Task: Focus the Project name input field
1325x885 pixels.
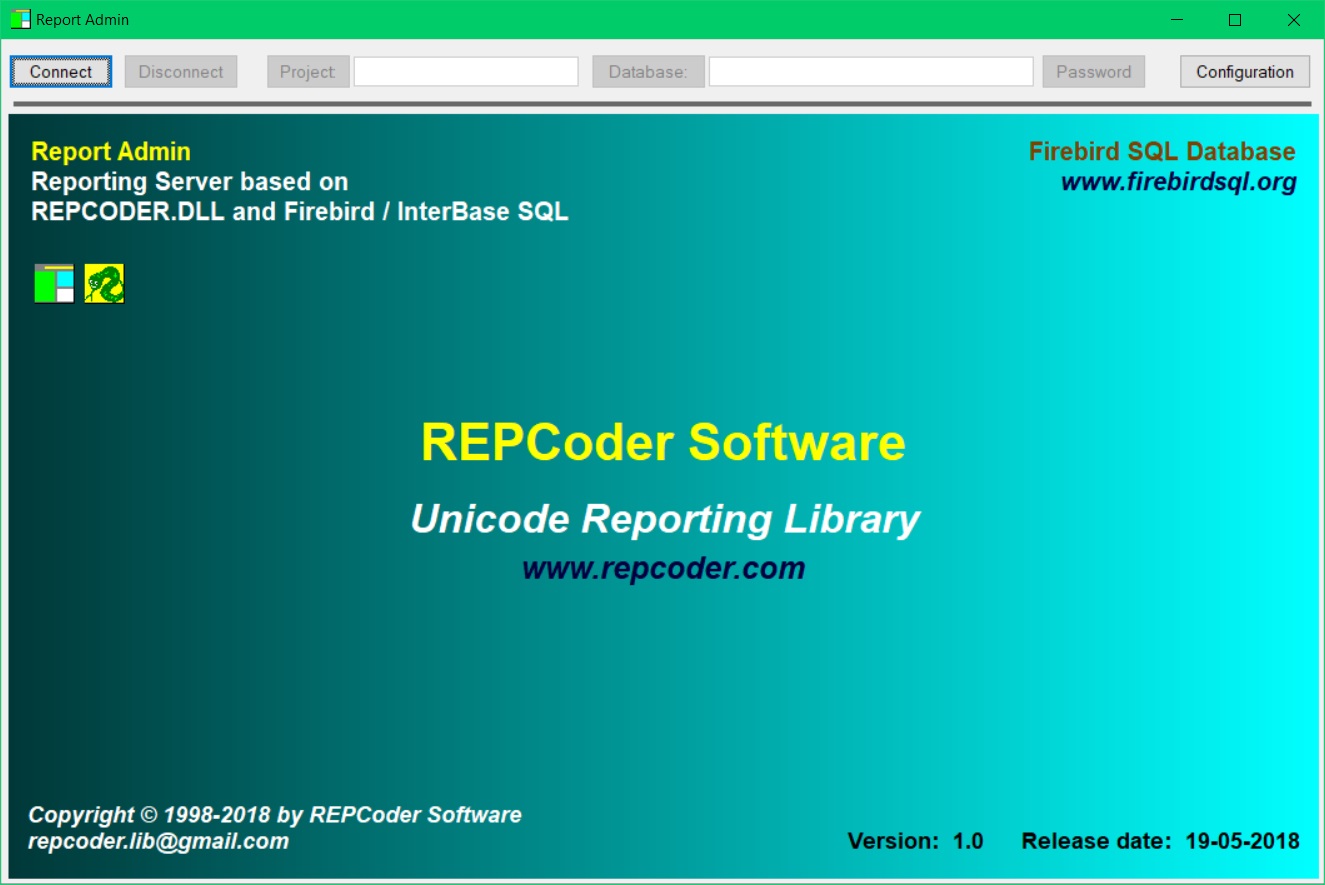Action: pos(466,72)
